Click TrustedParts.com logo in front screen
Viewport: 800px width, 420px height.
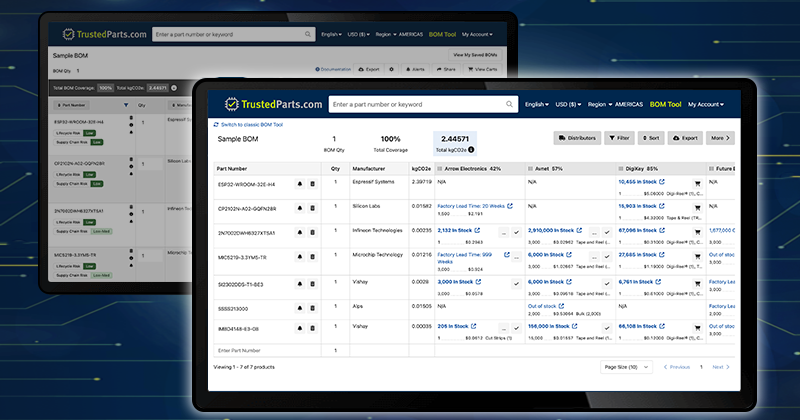tap(273, 104)
